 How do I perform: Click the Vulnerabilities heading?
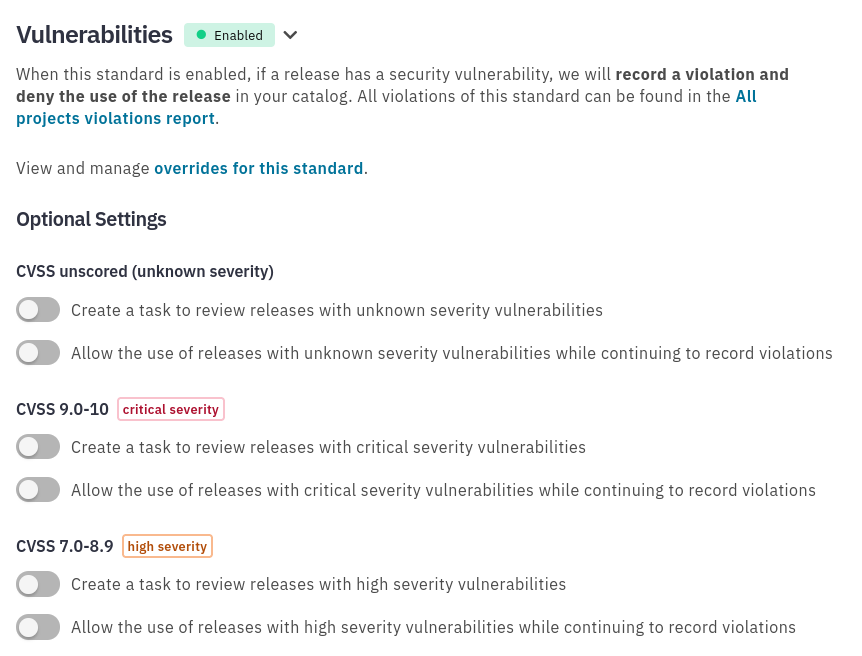pyautogui.click(x=94, y=35)
